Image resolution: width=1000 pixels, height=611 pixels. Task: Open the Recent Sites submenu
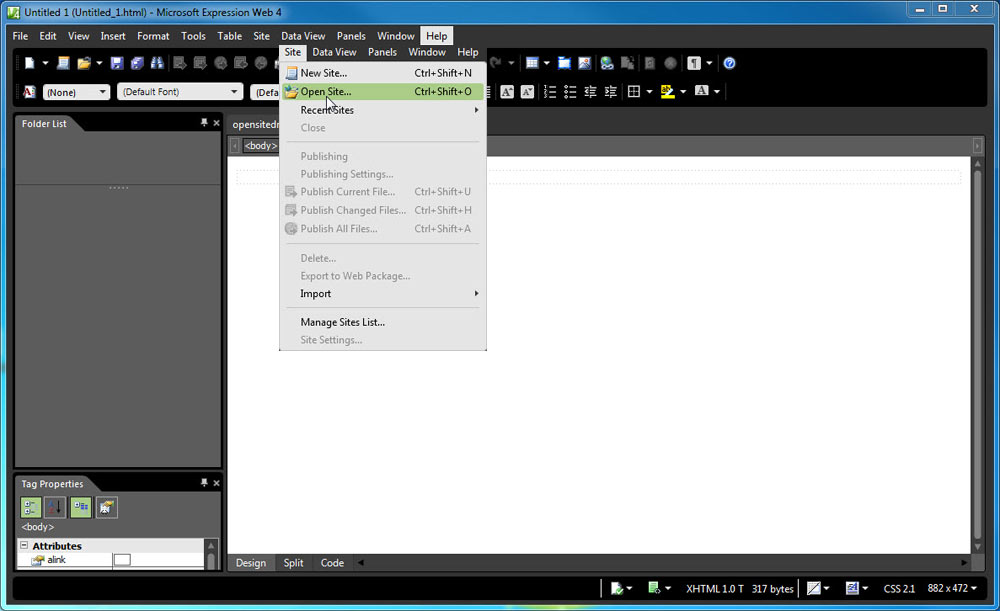pos(382,110)
